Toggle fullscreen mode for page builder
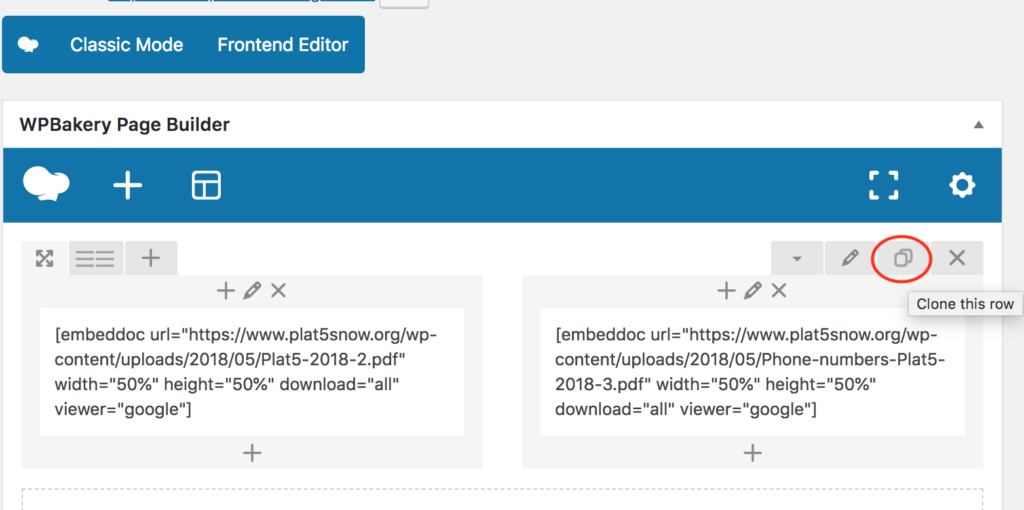The height and width of the screenshot is (510, 1024). (884, 185)
